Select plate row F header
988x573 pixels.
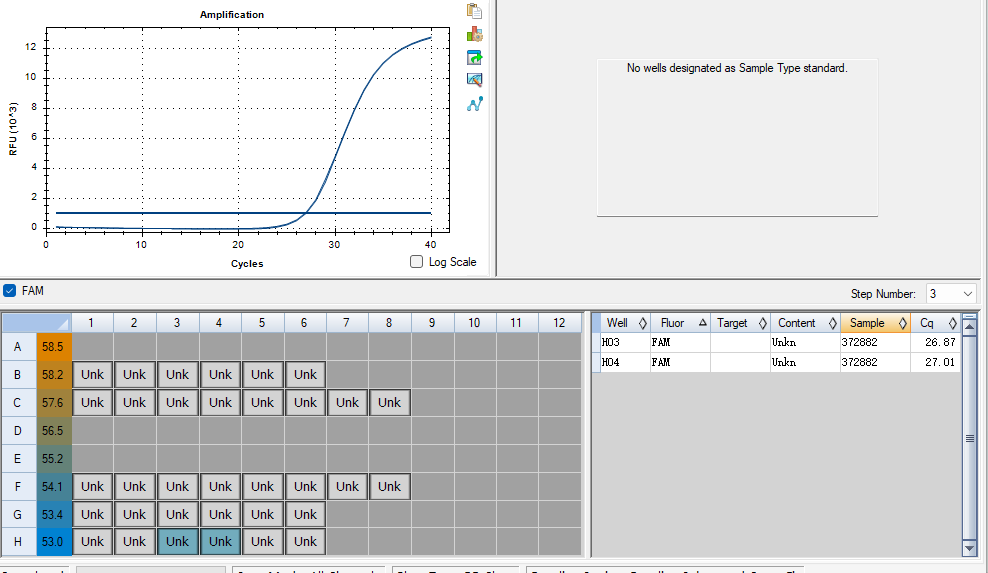coord(18,487)
